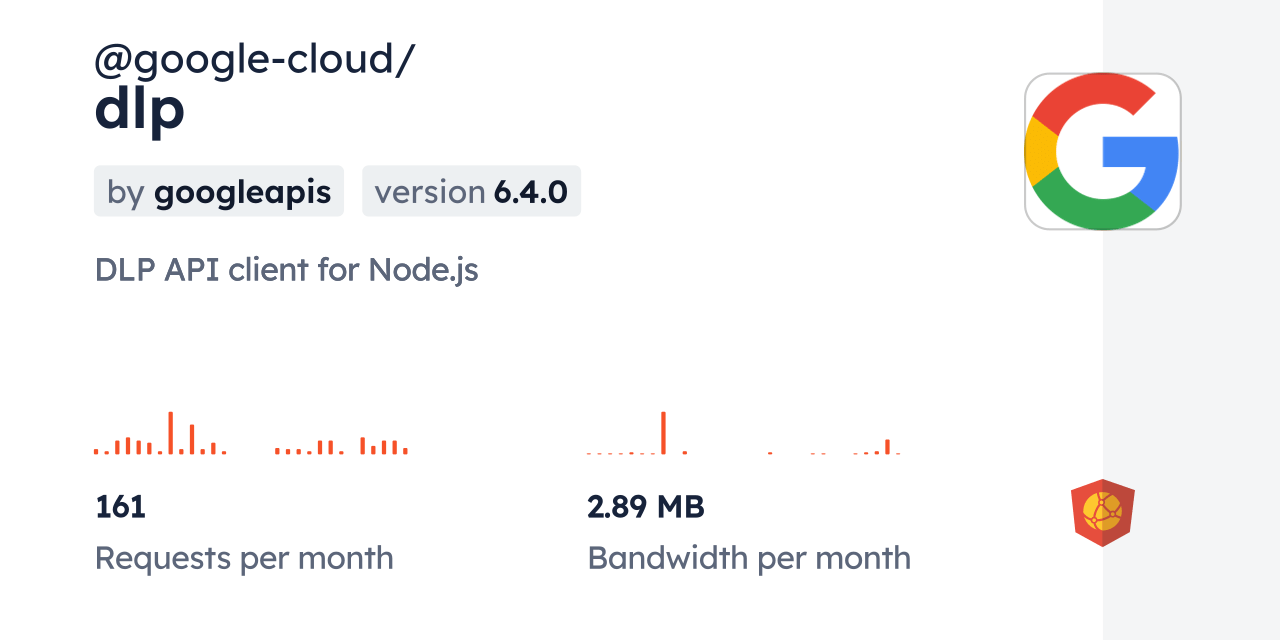Click the DLP API client description
Viewport: 1280px width, 640px height.
286,270
